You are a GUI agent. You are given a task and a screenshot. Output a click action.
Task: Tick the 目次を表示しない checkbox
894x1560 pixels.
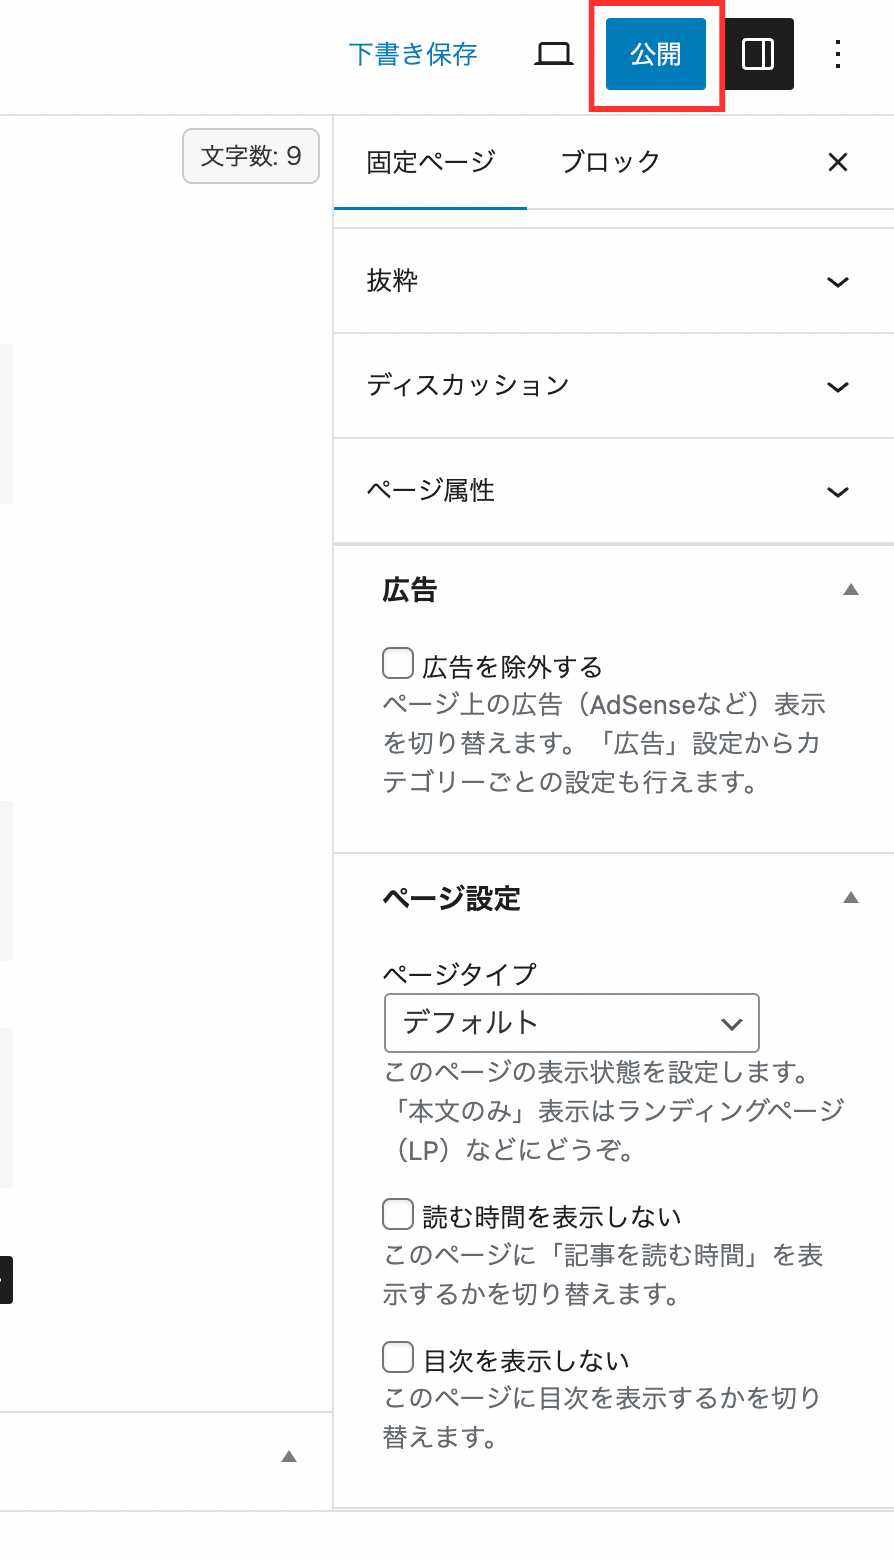click(x=398, y=1358)
